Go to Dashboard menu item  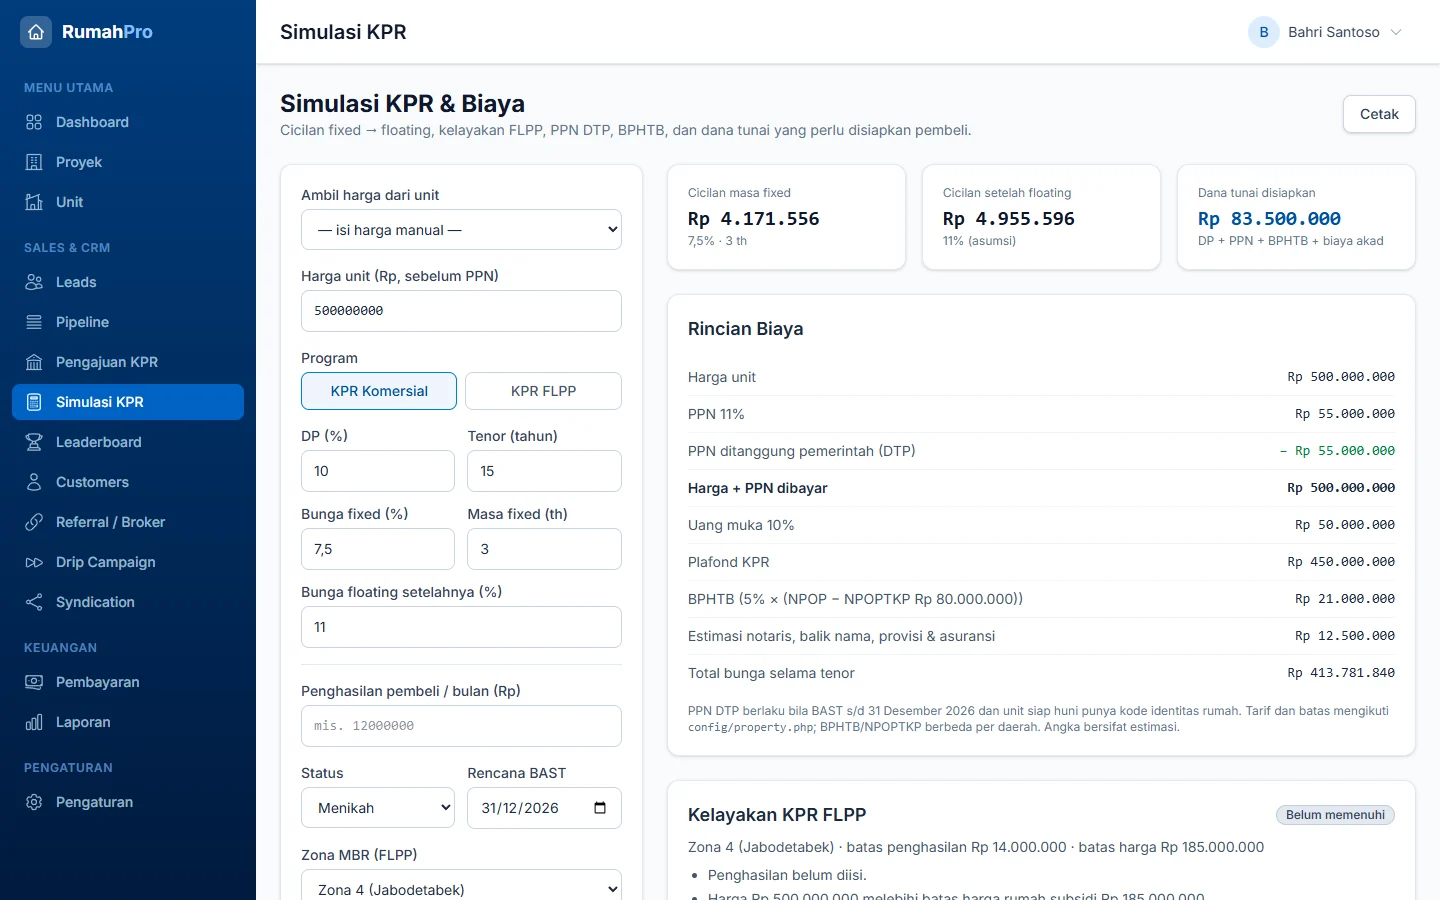(x=128, y=122)
